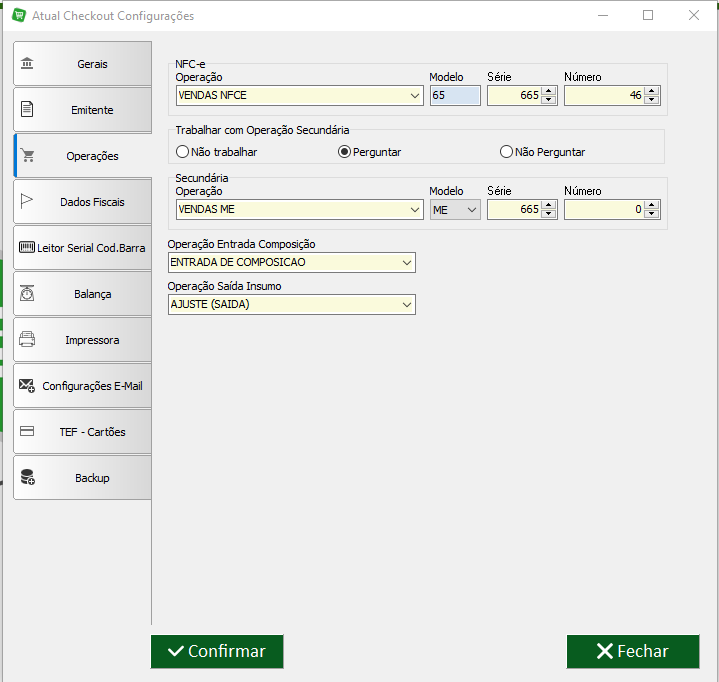The width and height of the screenshot is (719, 682).
Task: Expand the Secundária Operação dropdown VENDAS ME
Action: point(415,210)
